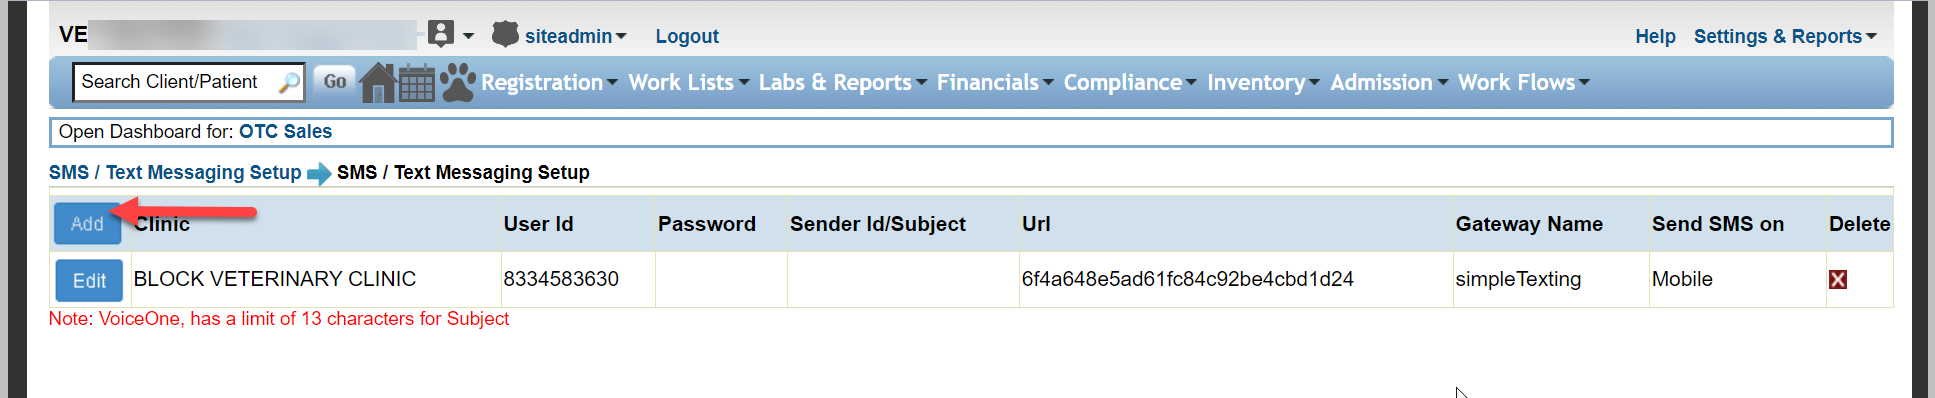Viewport: 1935px width, 398px height.
Task: Open the siteadmin user dropdown
Action: (575, 36)
